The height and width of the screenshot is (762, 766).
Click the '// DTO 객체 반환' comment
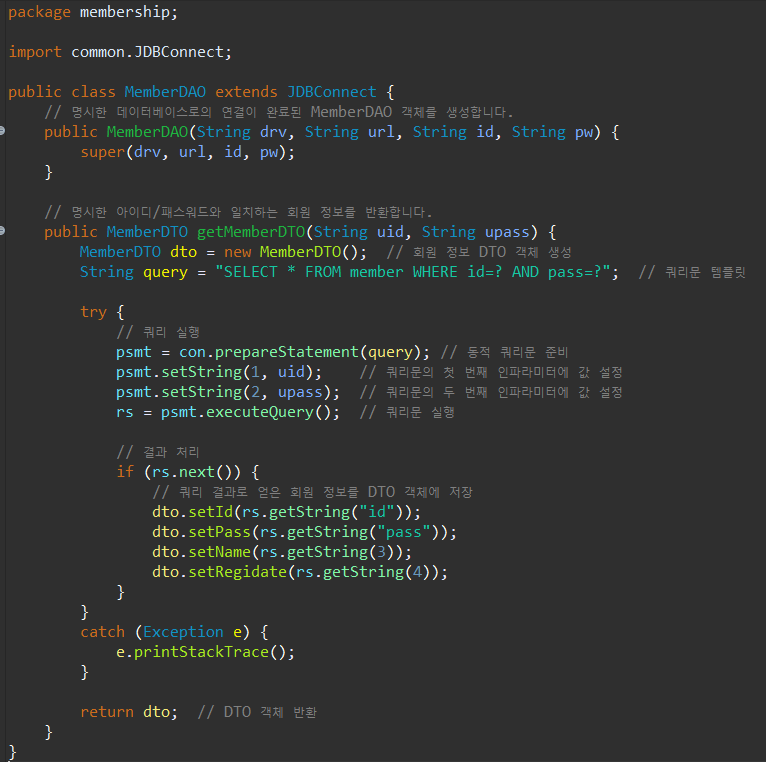(x=257, y=712)
